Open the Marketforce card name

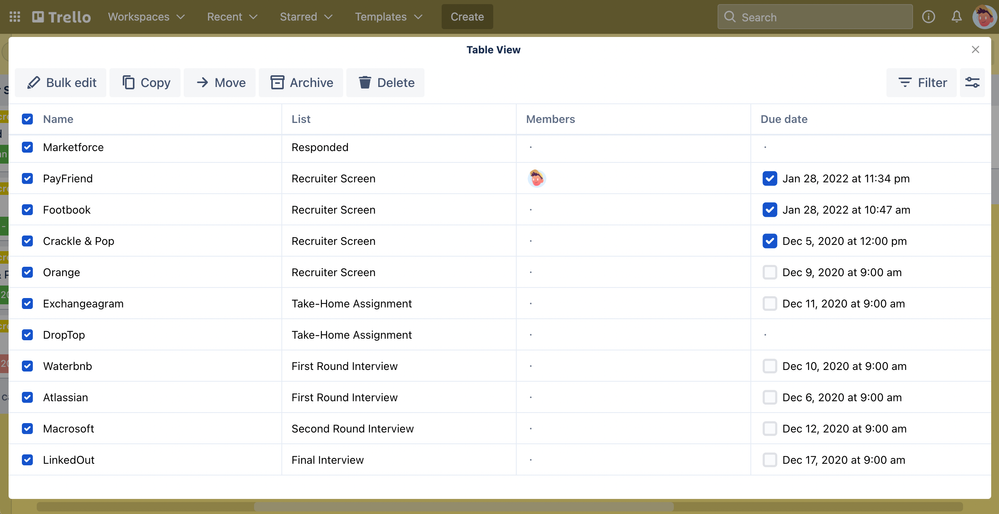click(x=73, y=147)
